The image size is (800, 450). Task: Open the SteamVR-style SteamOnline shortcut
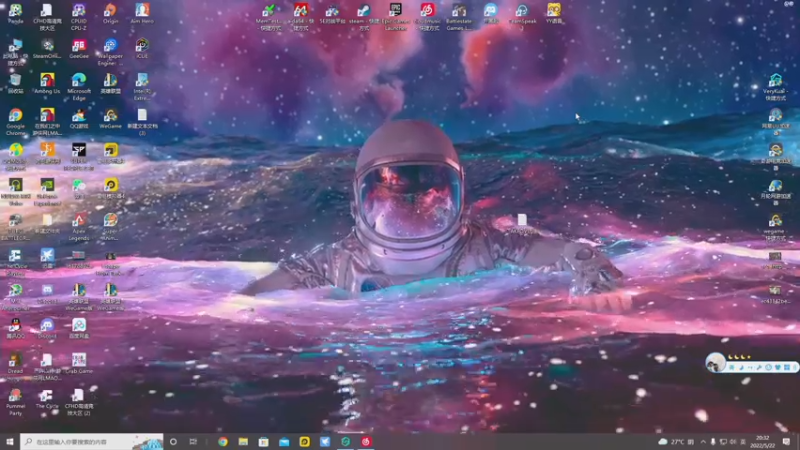click(x=47, y=49)
